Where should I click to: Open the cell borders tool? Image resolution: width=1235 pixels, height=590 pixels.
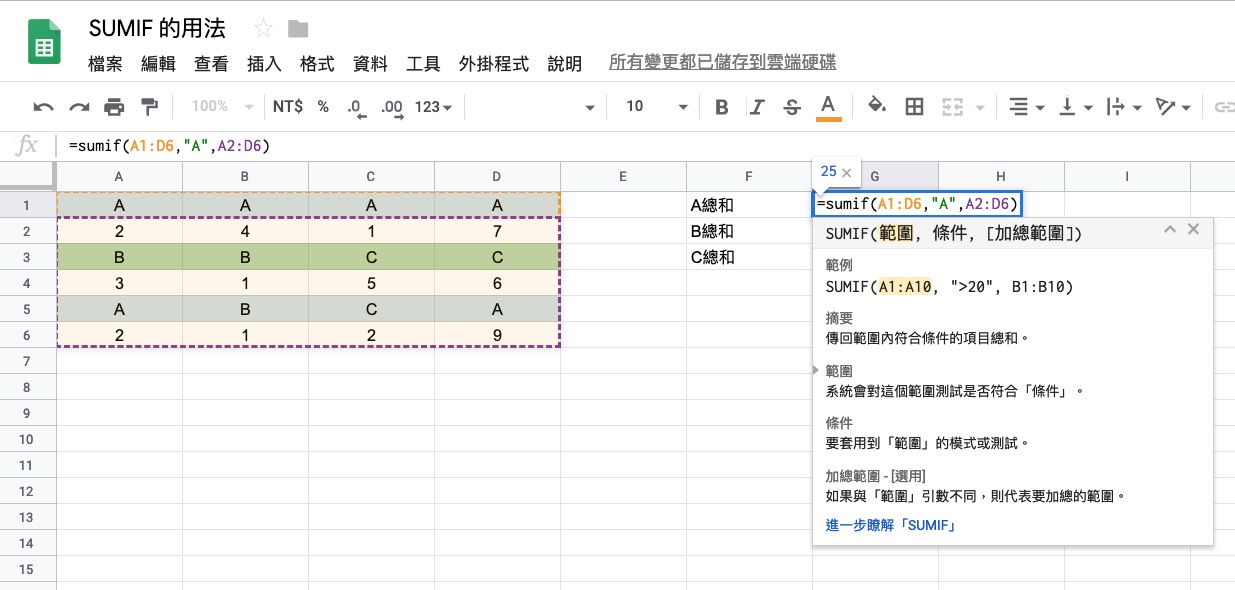(913, 107)
